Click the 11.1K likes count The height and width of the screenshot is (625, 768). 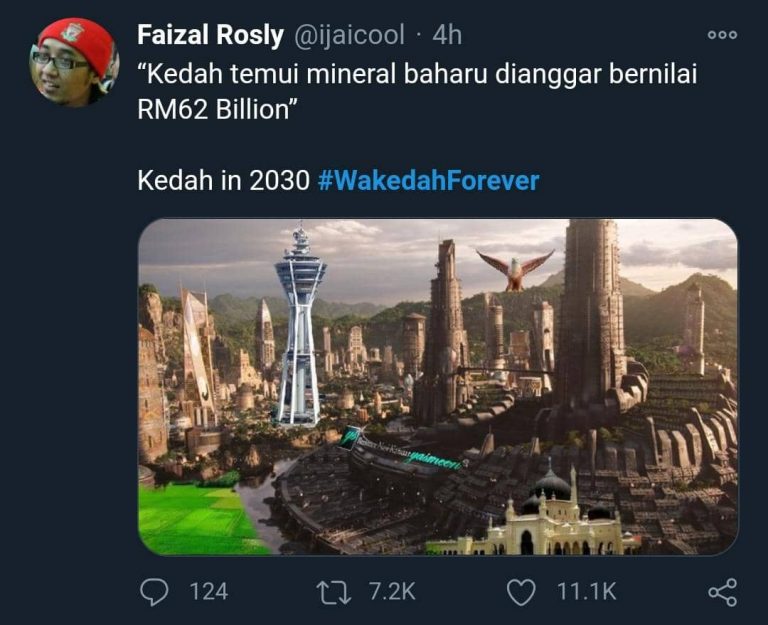(586, 591)
